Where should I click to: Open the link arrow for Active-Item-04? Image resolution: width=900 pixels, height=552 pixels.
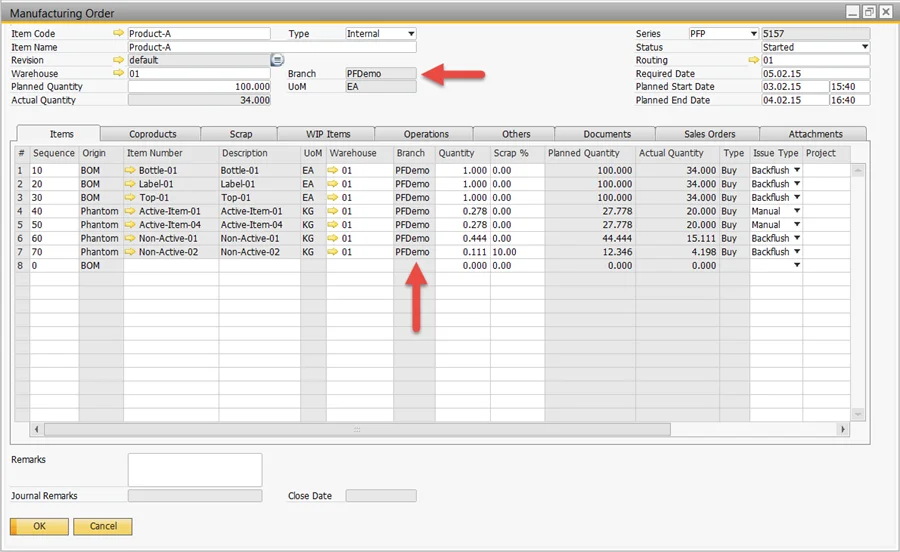(x=130, y=224)
